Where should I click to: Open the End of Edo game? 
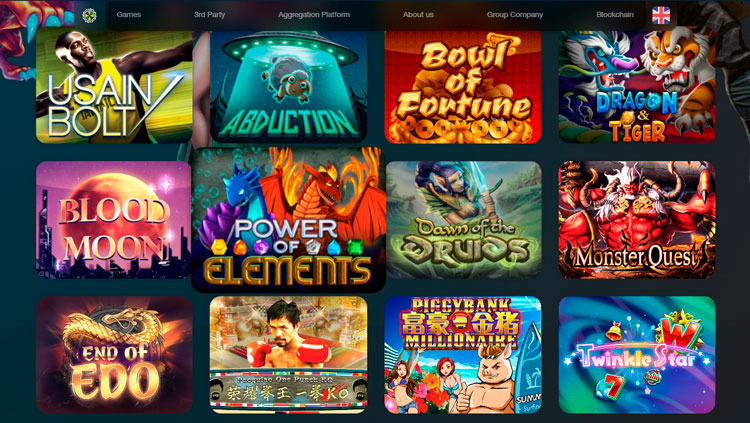tap(114, 355)
